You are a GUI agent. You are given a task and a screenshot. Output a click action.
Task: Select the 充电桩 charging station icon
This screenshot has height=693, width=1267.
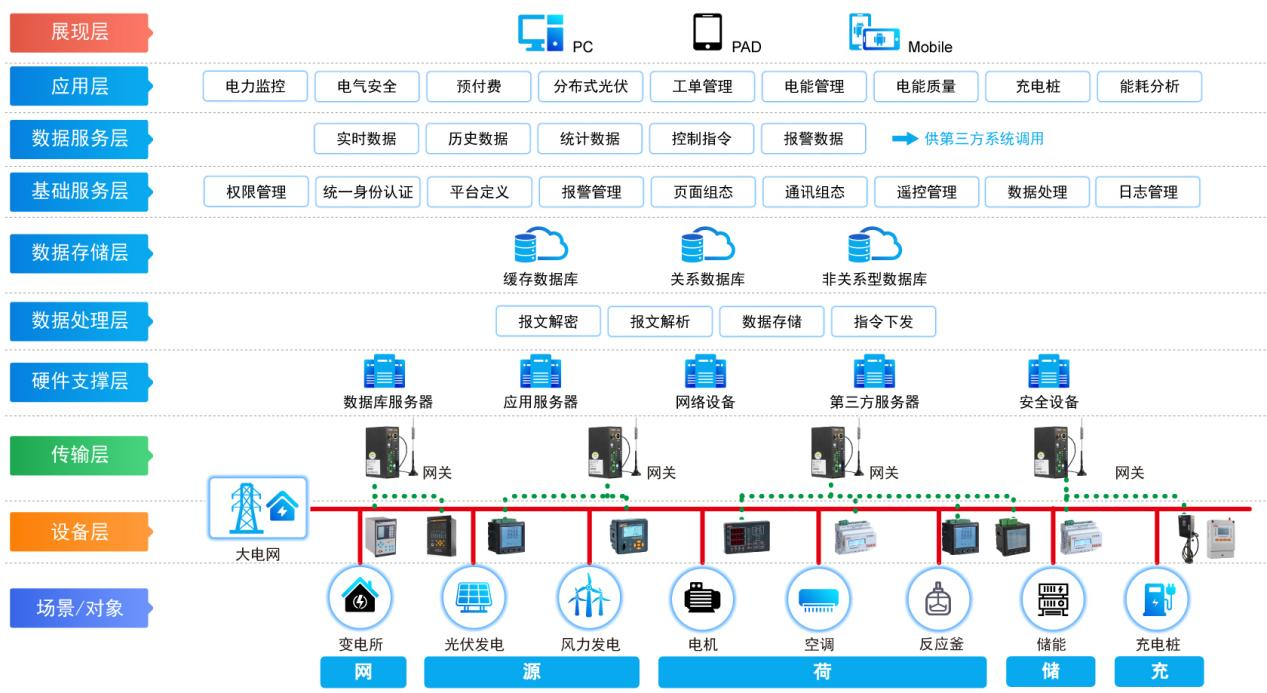point(1156,598)
